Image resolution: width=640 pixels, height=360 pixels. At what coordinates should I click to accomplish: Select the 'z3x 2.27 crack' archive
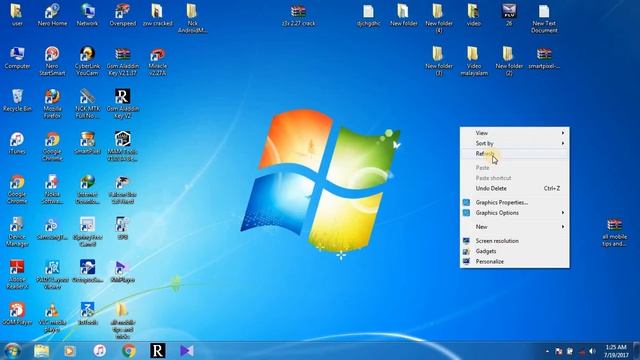(x=298, y=15)
